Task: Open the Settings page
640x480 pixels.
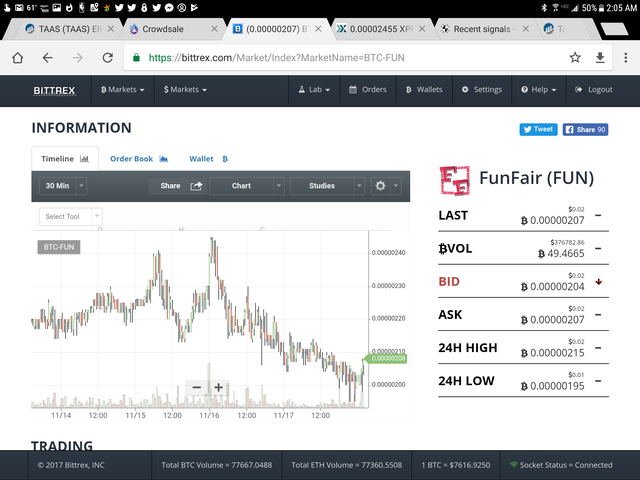Action: (x=482, y=90)
